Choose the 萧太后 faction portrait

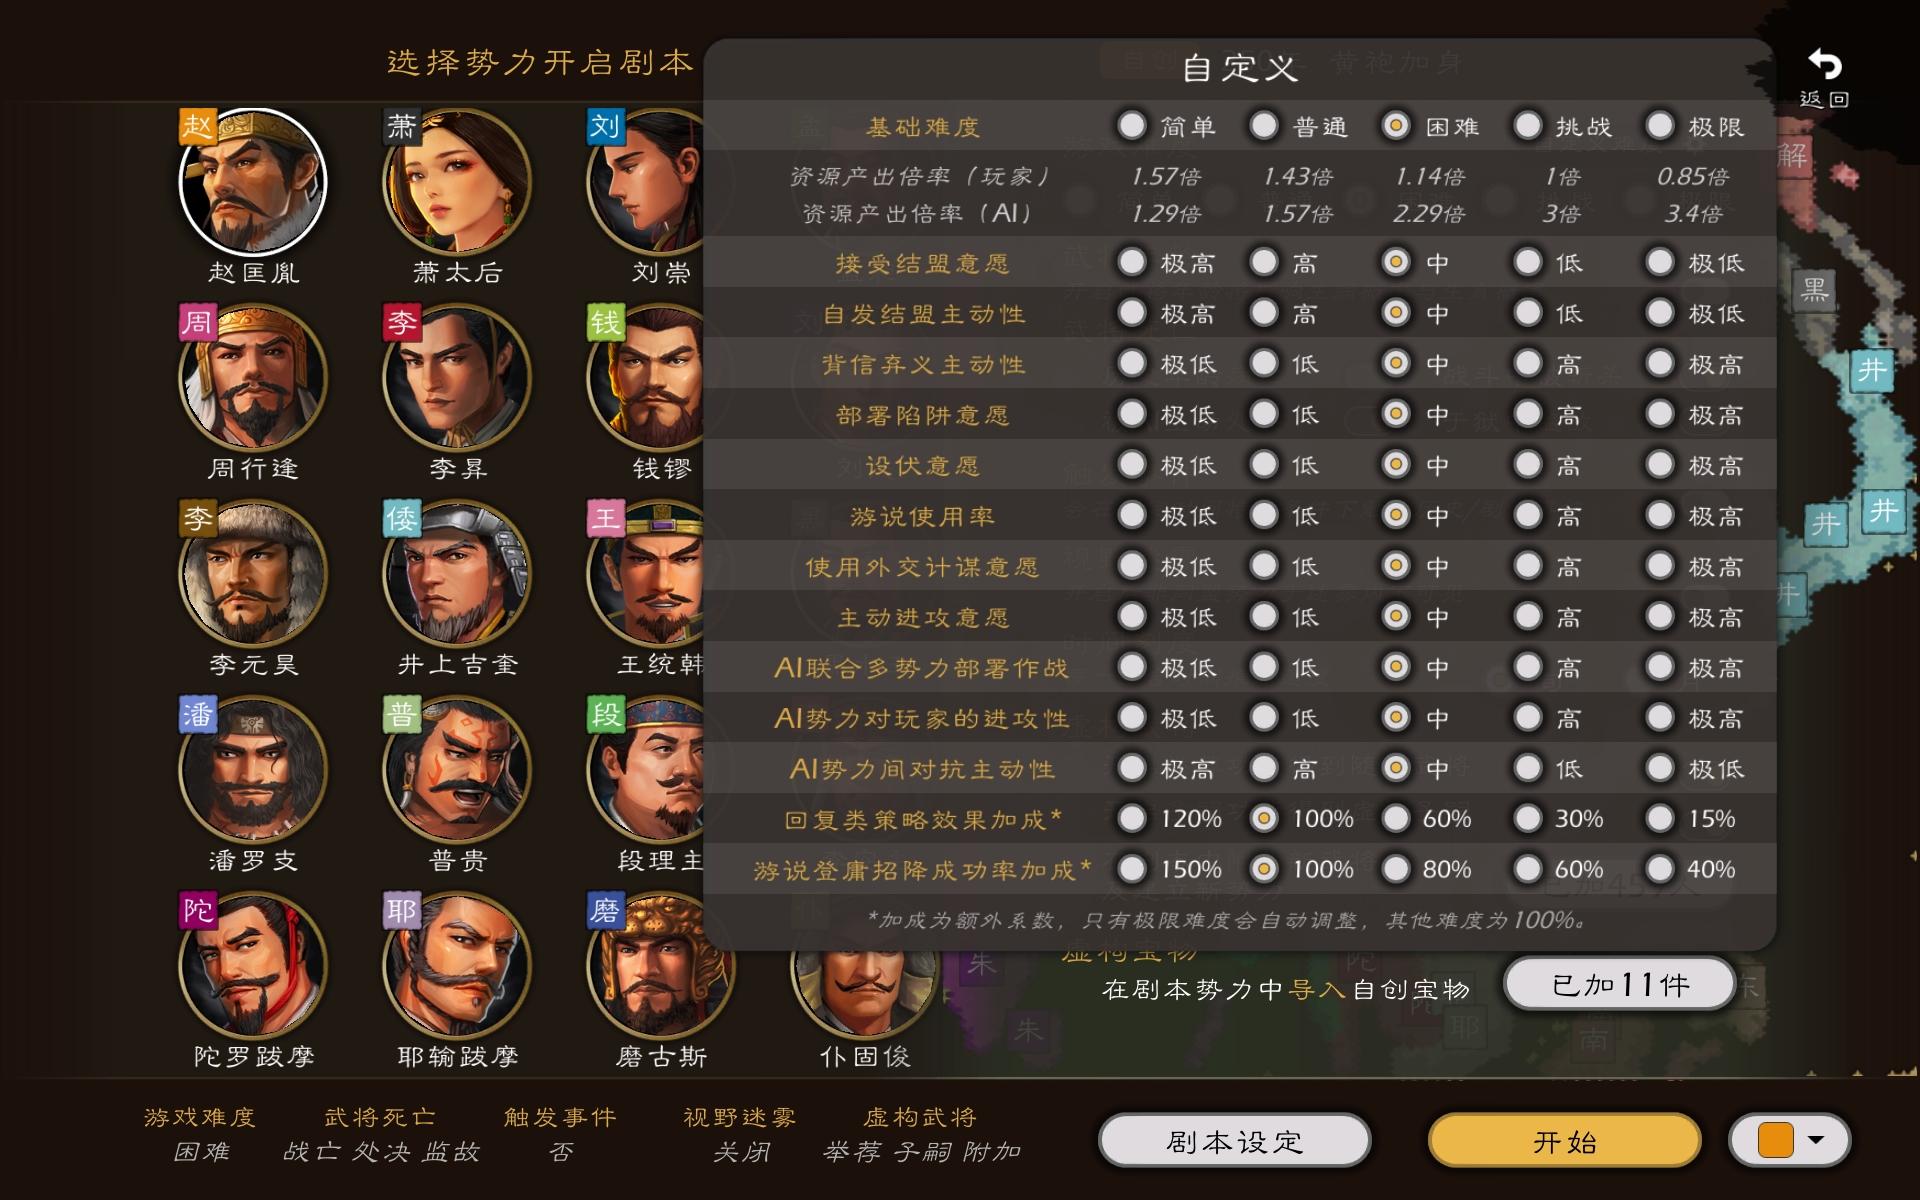pos(457,182)
